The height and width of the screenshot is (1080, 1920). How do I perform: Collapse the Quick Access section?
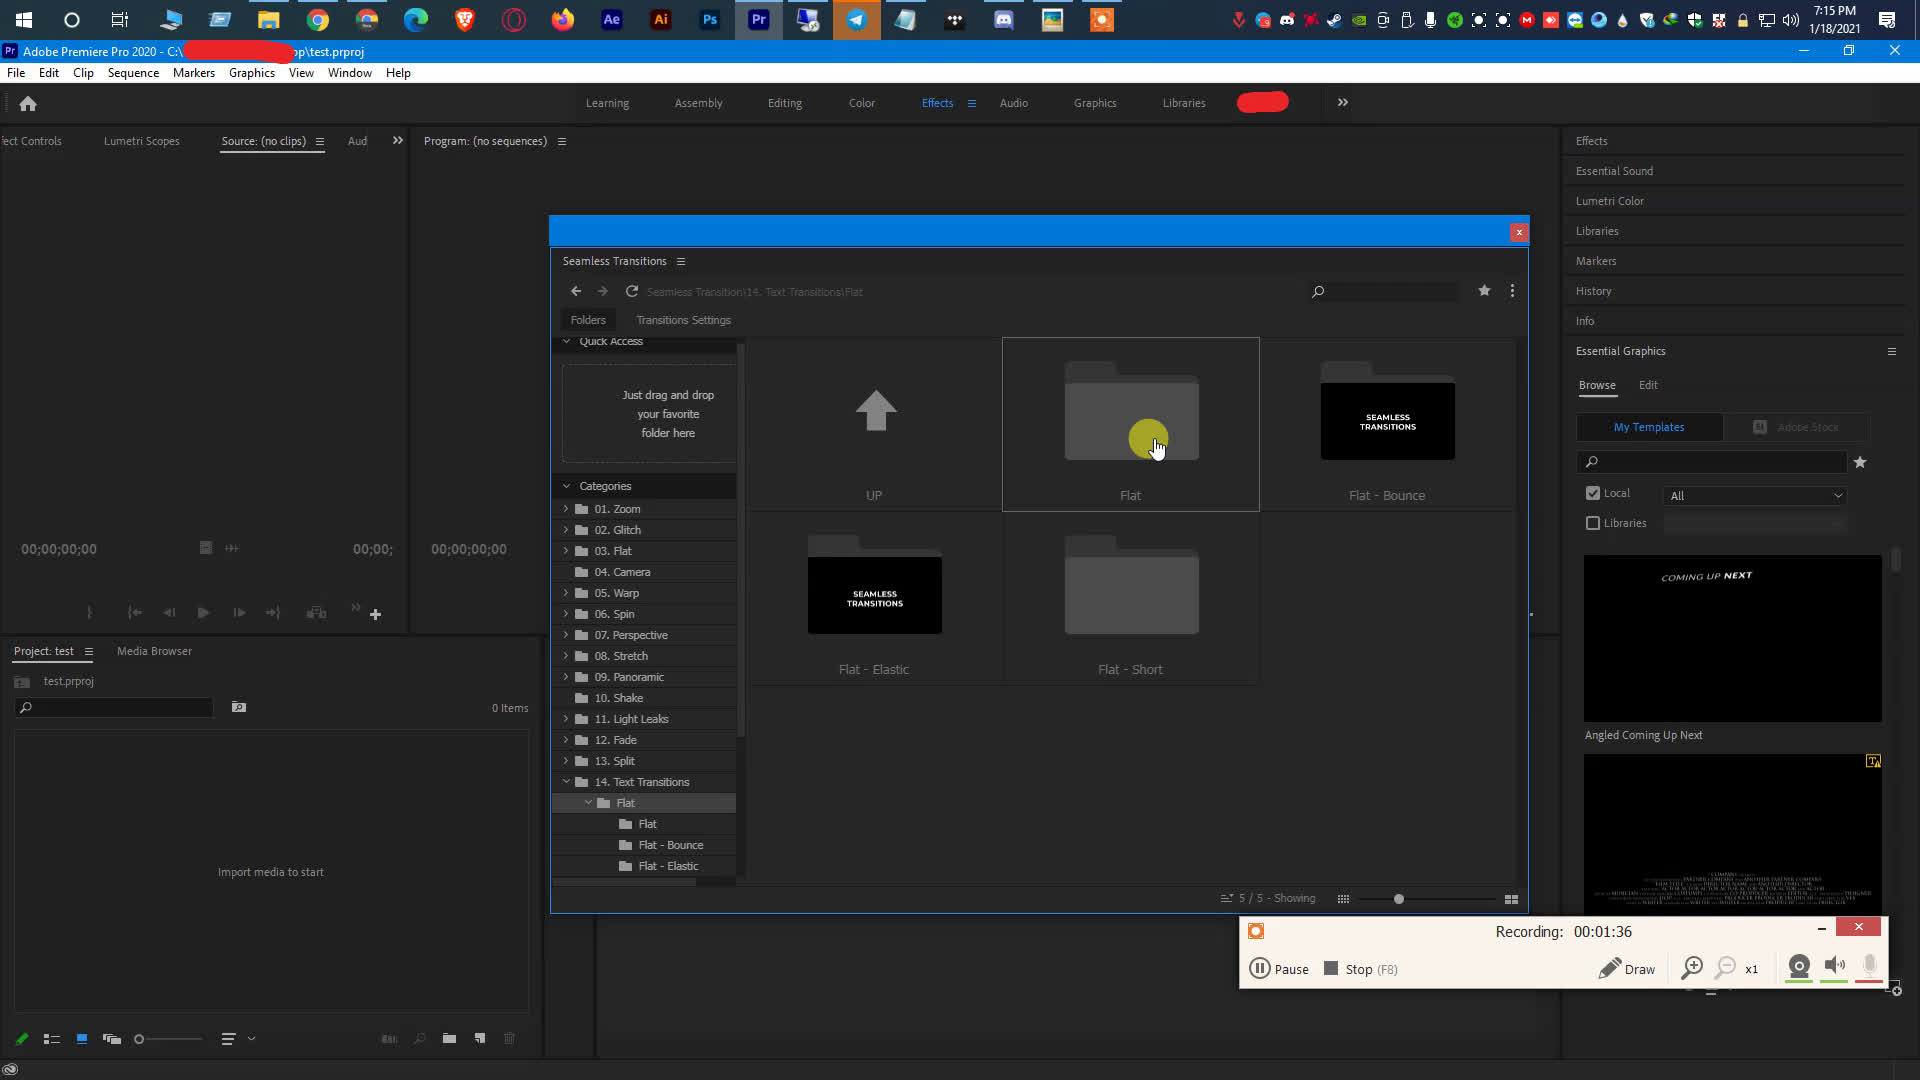click(x=566, y=341)
